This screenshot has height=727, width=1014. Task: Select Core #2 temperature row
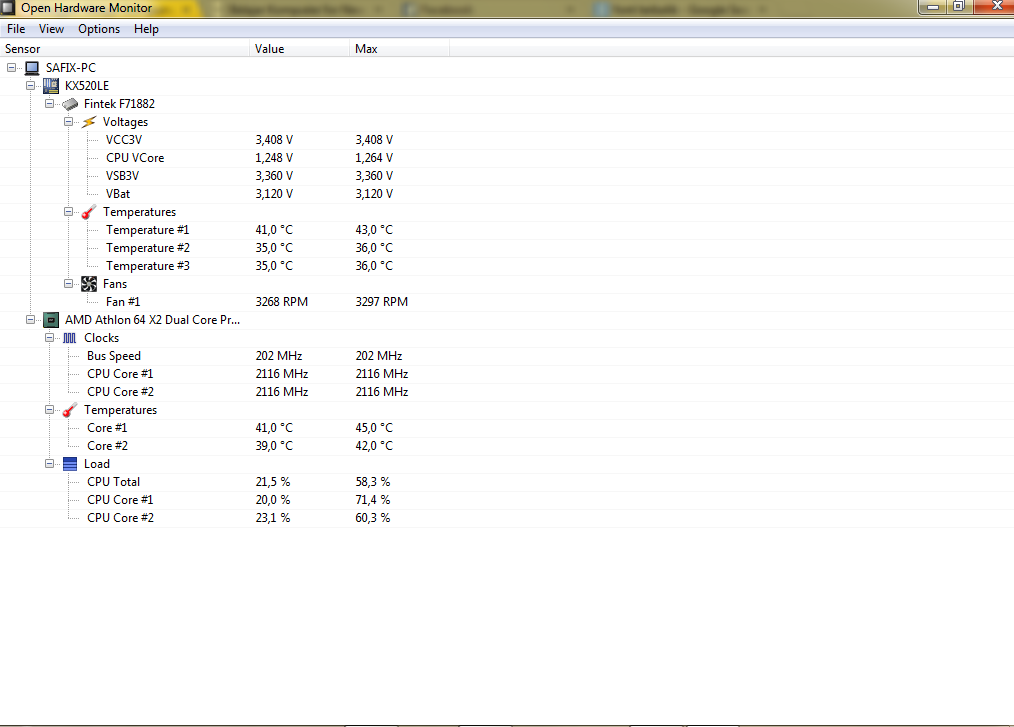click(507, 446)
